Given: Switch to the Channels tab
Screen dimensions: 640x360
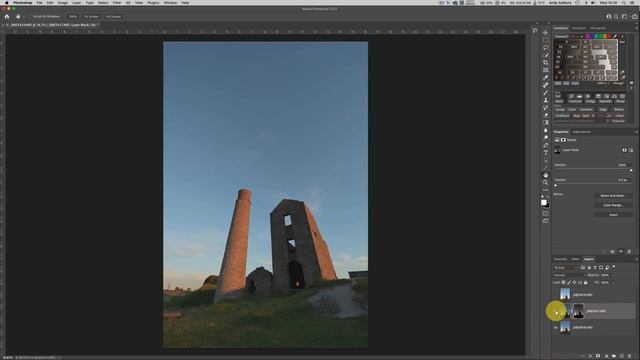Looking at the screenshot, I should coord(560,259).
